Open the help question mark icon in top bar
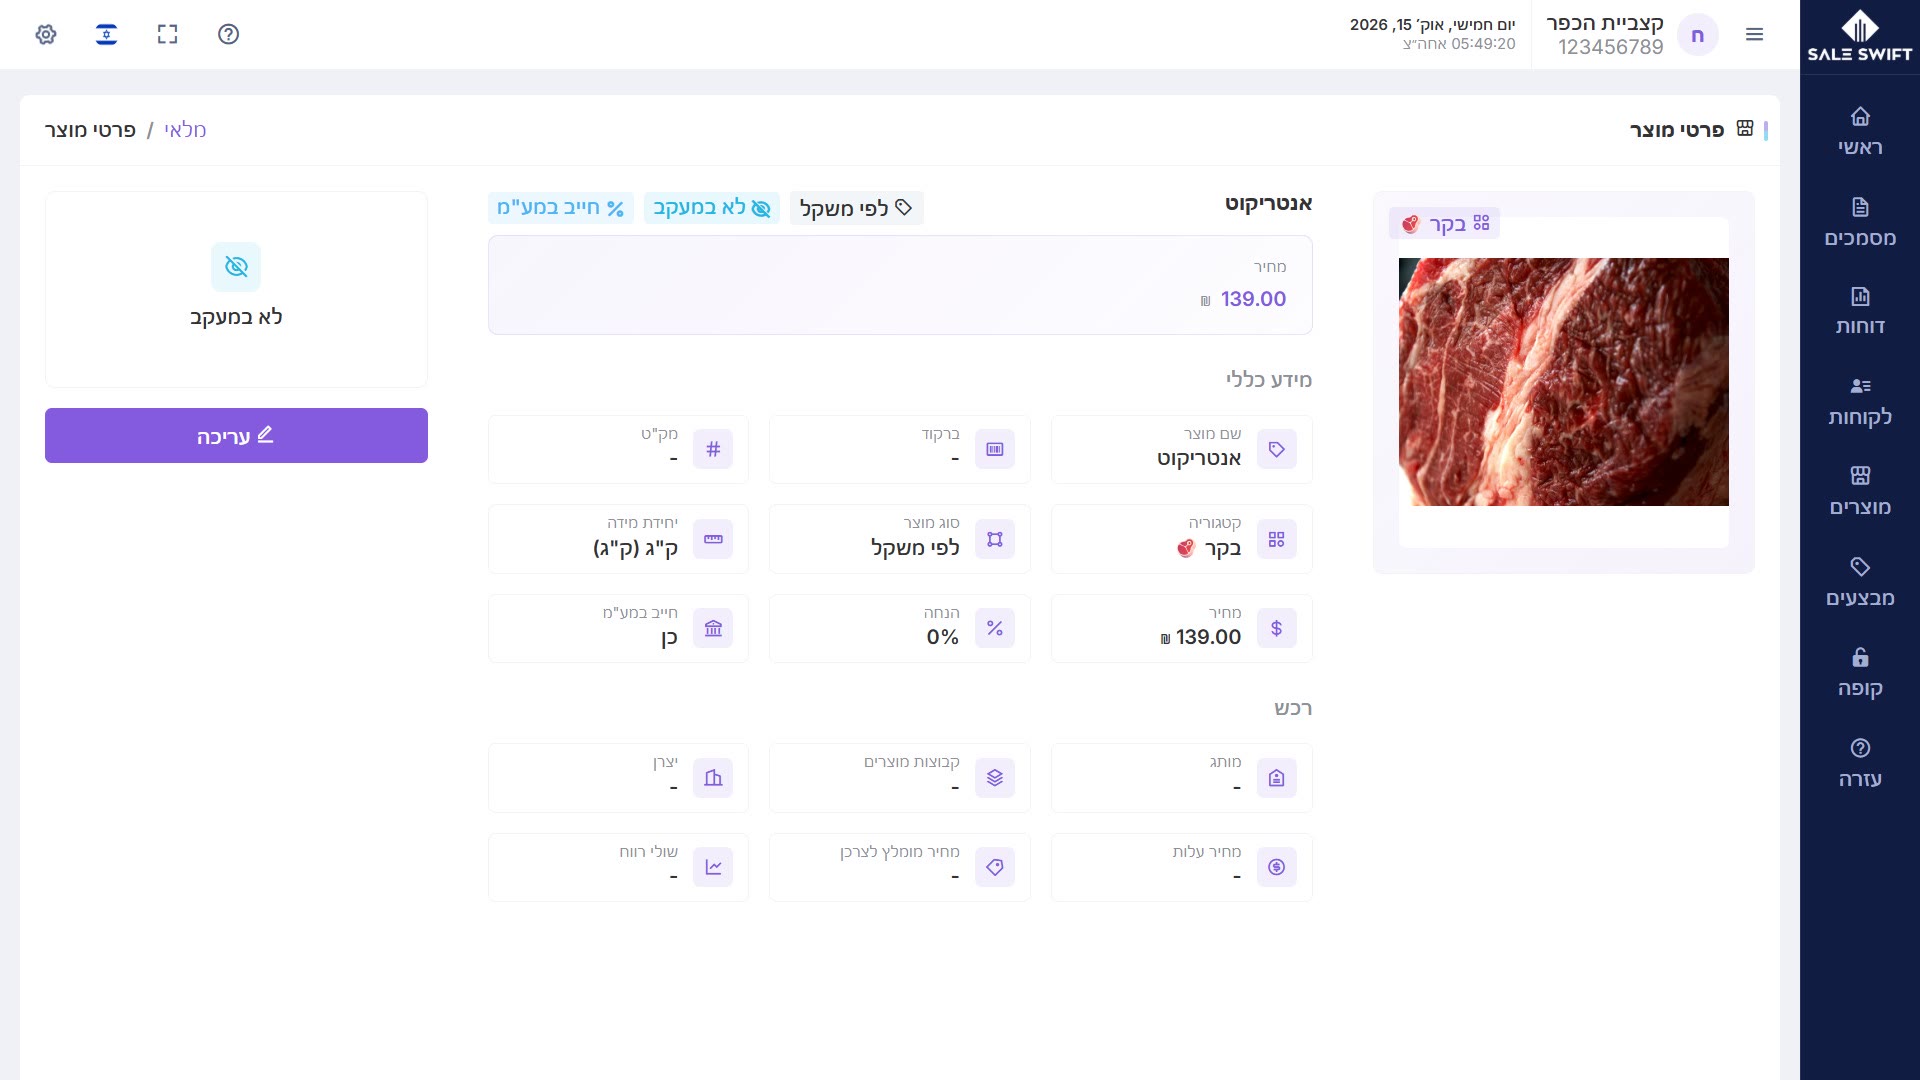The image size is (1920, 1080). [x=228, y=34]
